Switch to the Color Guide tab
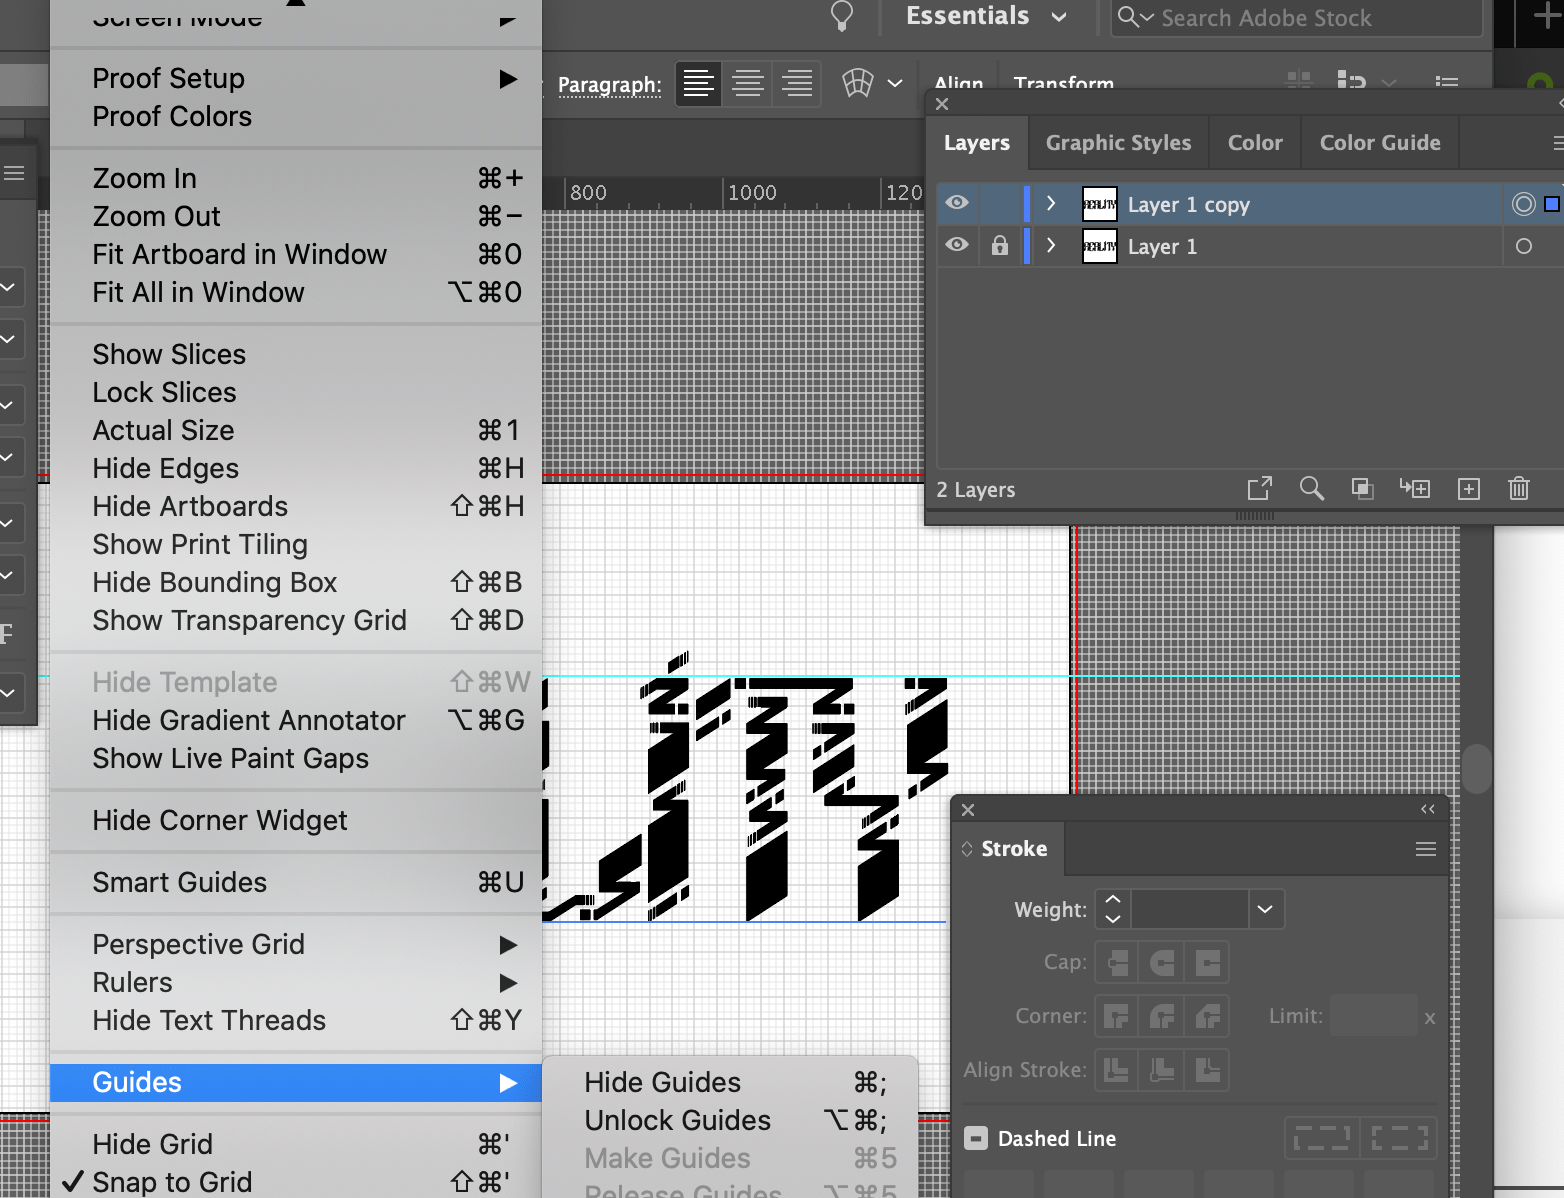The image size is (1564, 1198). click(x=1379, y=142)
